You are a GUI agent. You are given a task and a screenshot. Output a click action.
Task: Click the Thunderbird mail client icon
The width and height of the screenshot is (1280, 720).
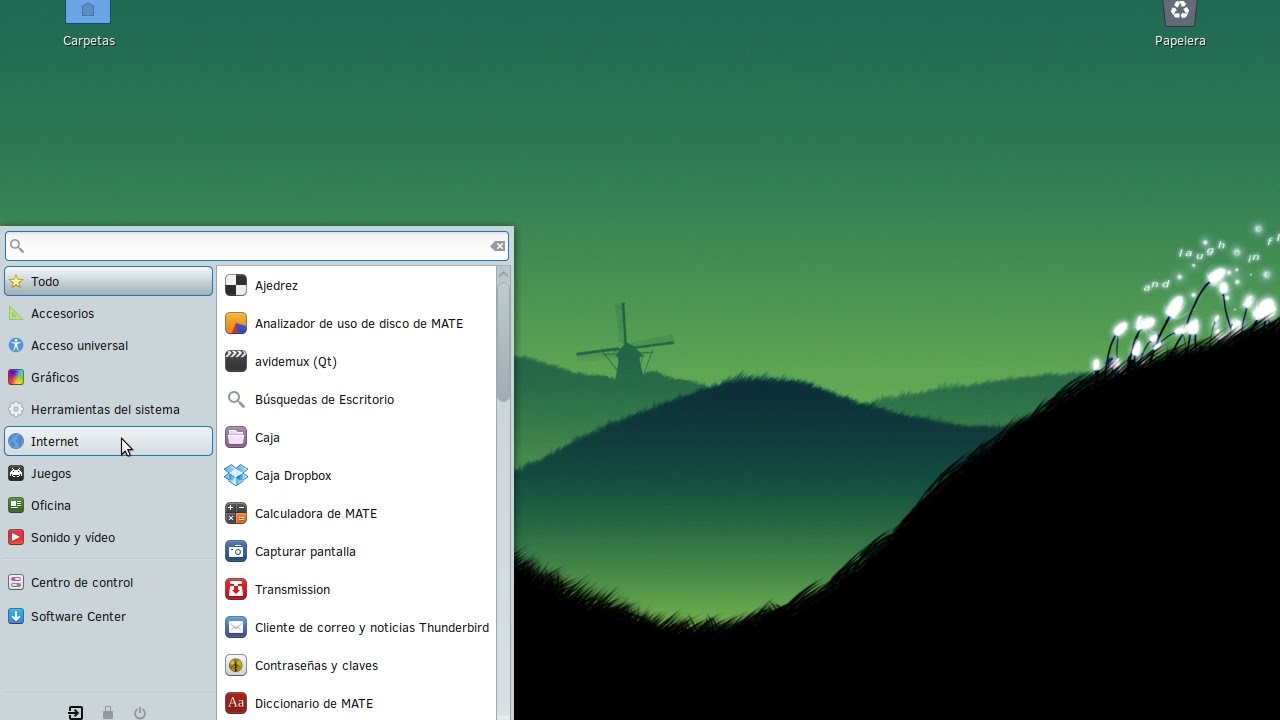point(236,628)
